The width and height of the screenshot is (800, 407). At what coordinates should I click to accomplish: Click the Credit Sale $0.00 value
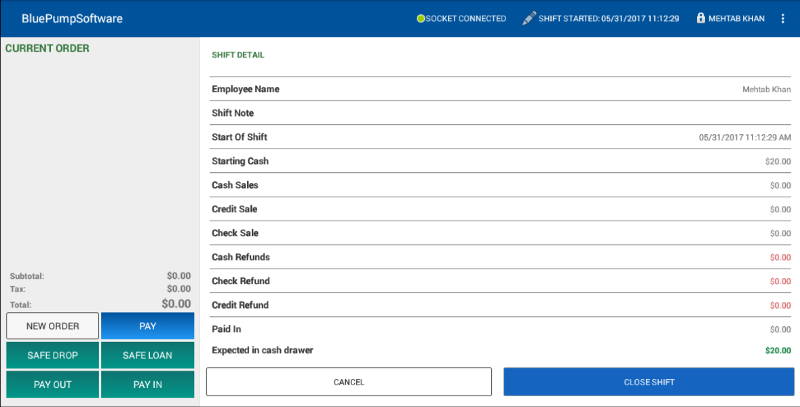point(780,209)
